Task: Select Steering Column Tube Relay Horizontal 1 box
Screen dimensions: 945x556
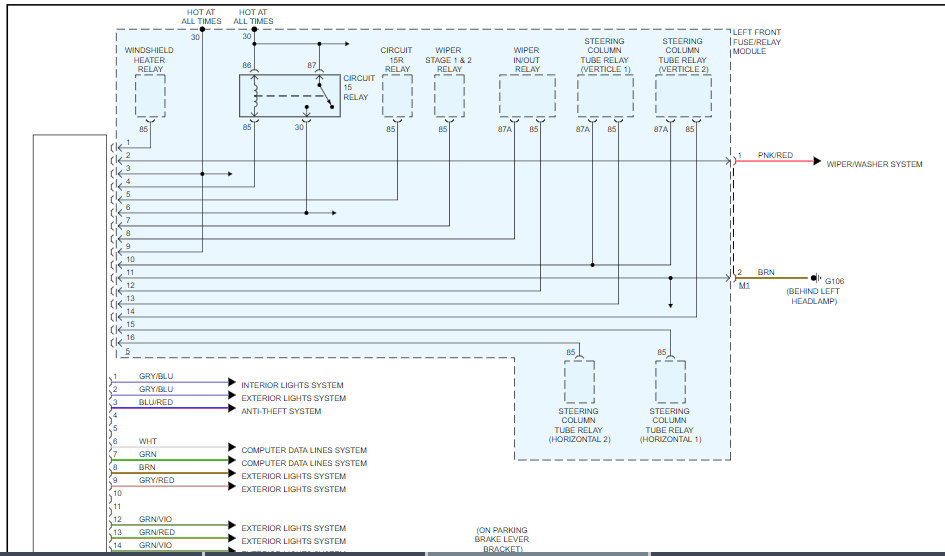Action: (x=670, y=382)
